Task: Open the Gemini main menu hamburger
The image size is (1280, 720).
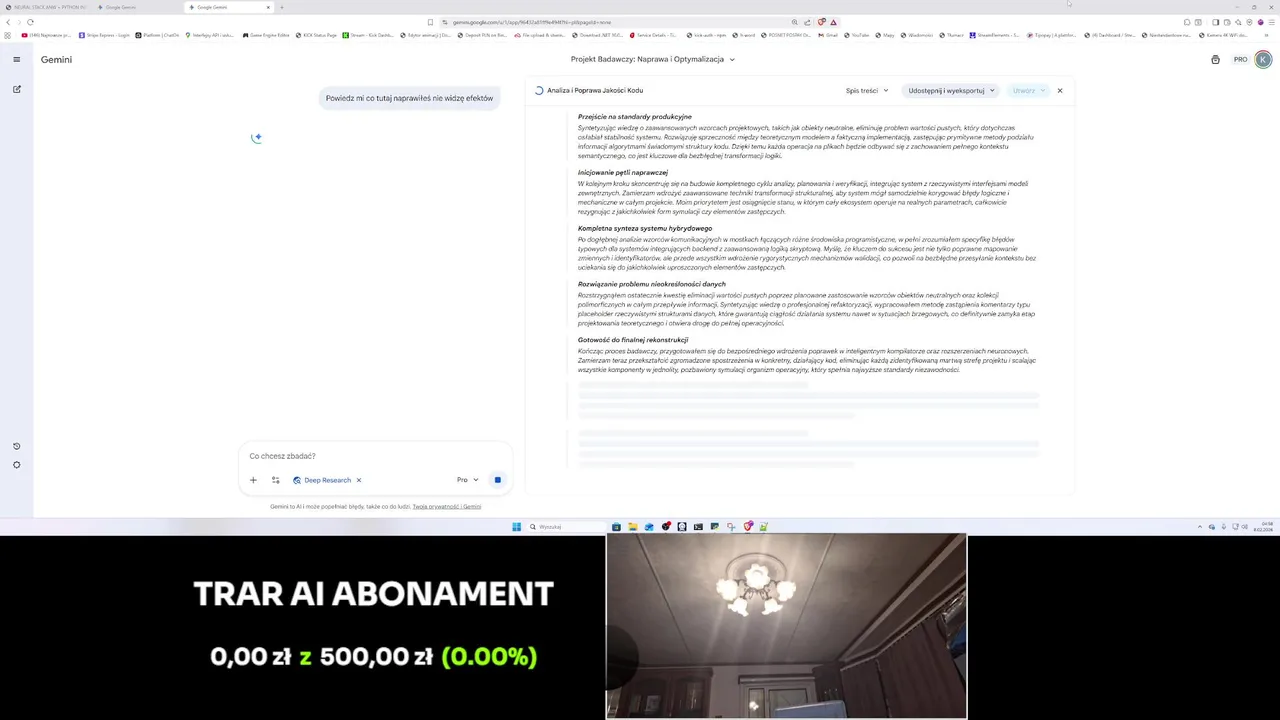Action: (16, 59)
